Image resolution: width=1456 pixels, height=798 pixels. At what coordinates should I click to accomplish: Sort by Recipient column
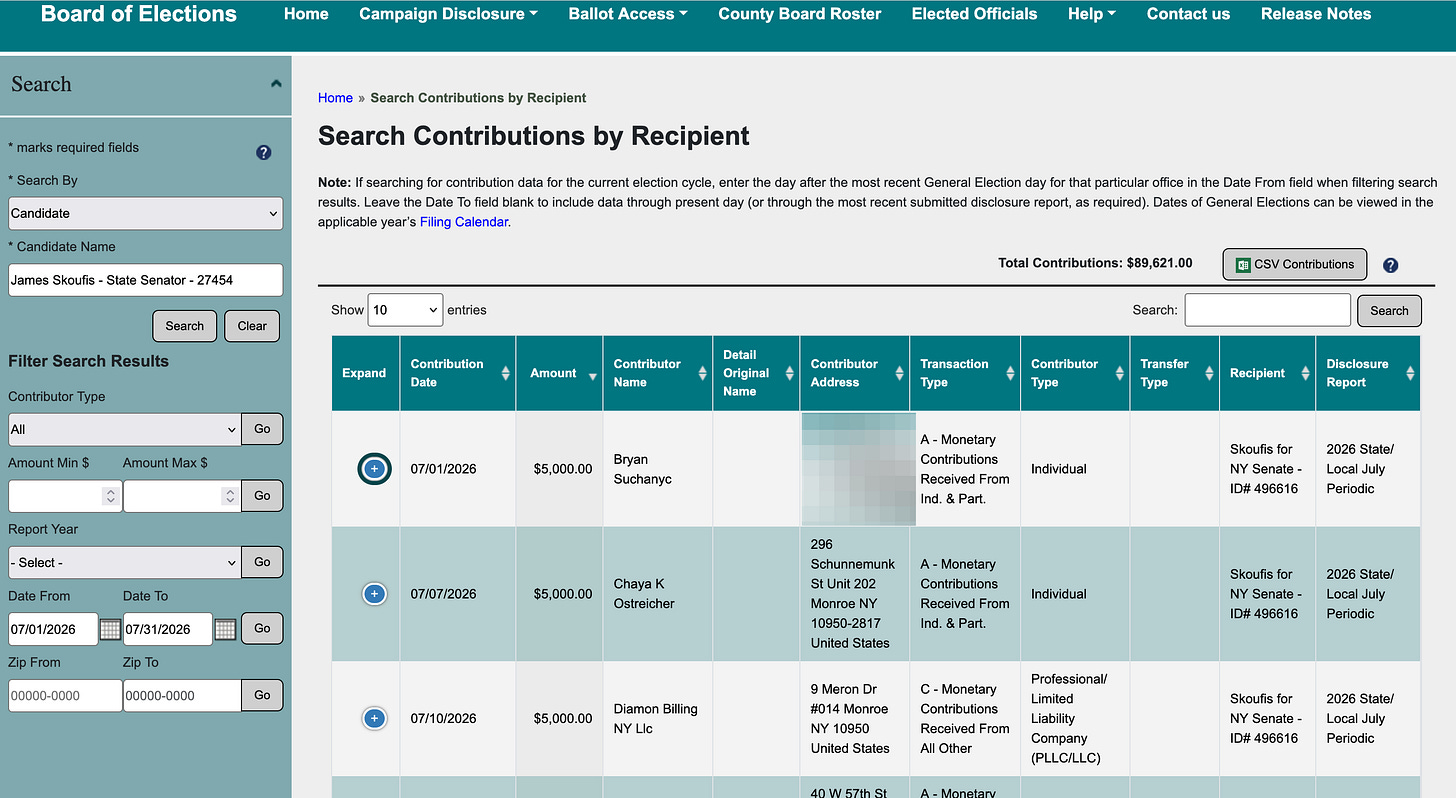click(1267, 373)
